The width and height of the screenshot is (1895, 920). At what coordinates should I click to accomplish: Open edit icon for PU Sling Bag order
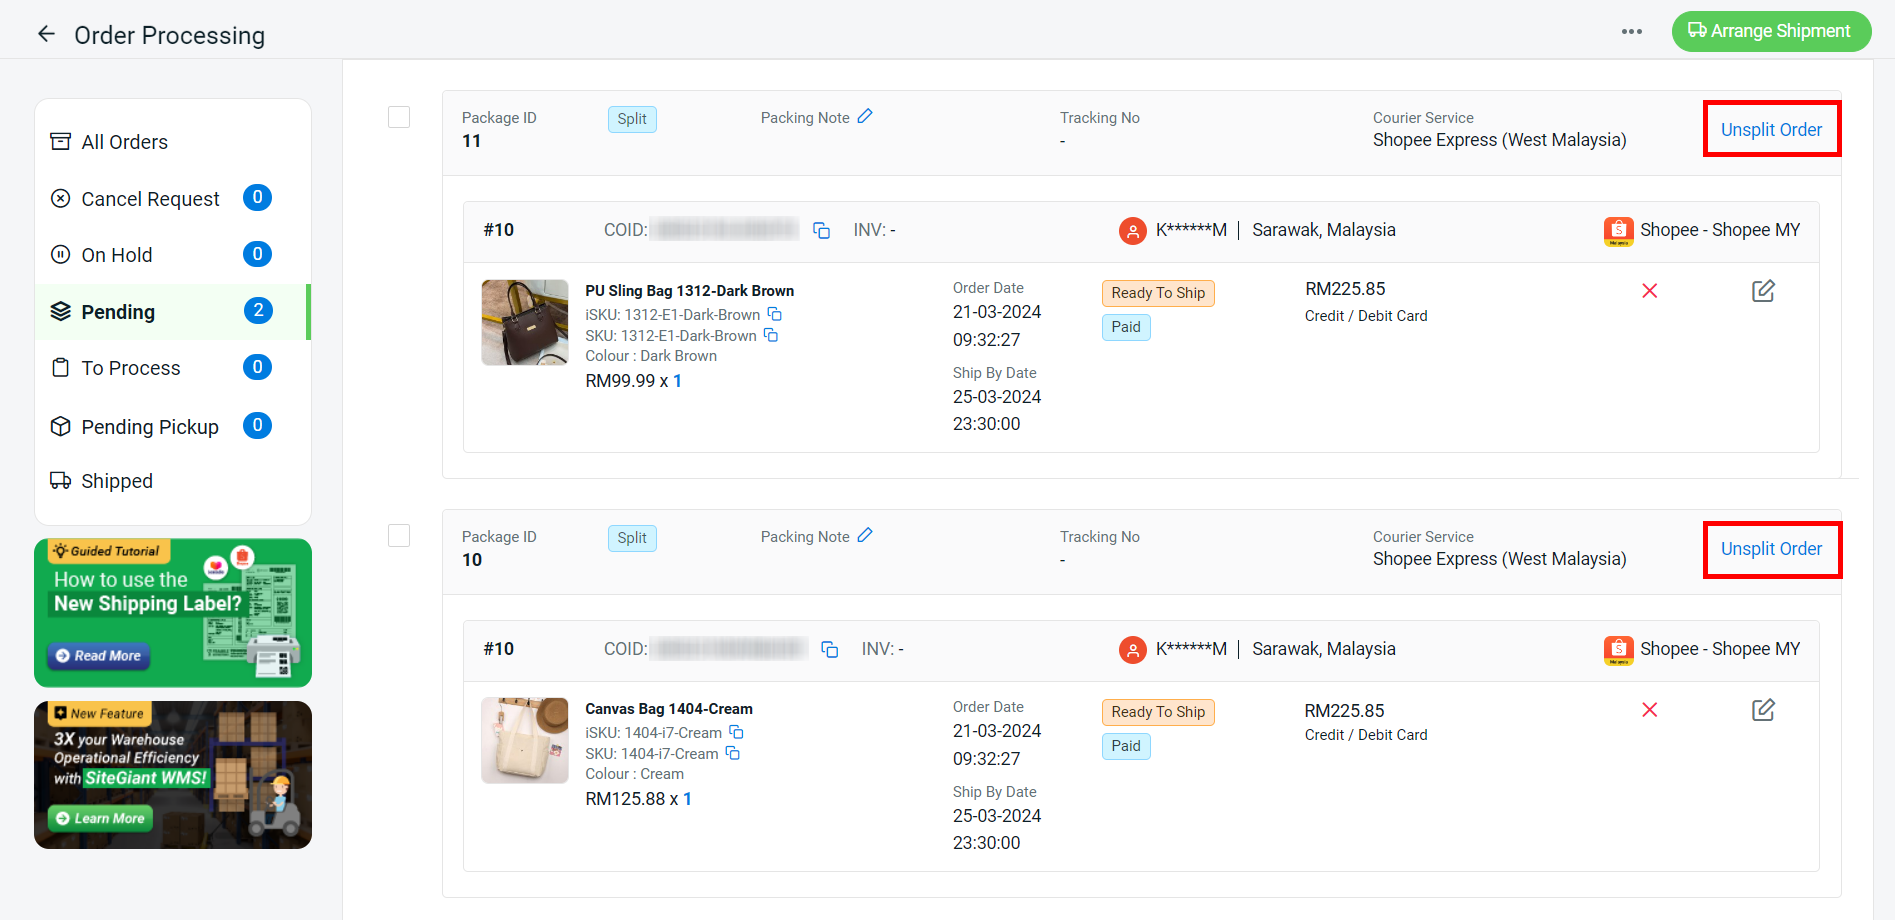pyautogui.click(x=1762, y=291)
